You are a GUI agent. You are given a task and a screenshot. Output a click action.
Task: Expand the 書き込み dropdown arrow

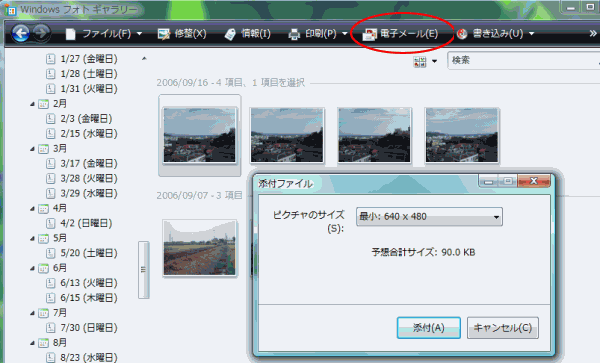[532, 34]
